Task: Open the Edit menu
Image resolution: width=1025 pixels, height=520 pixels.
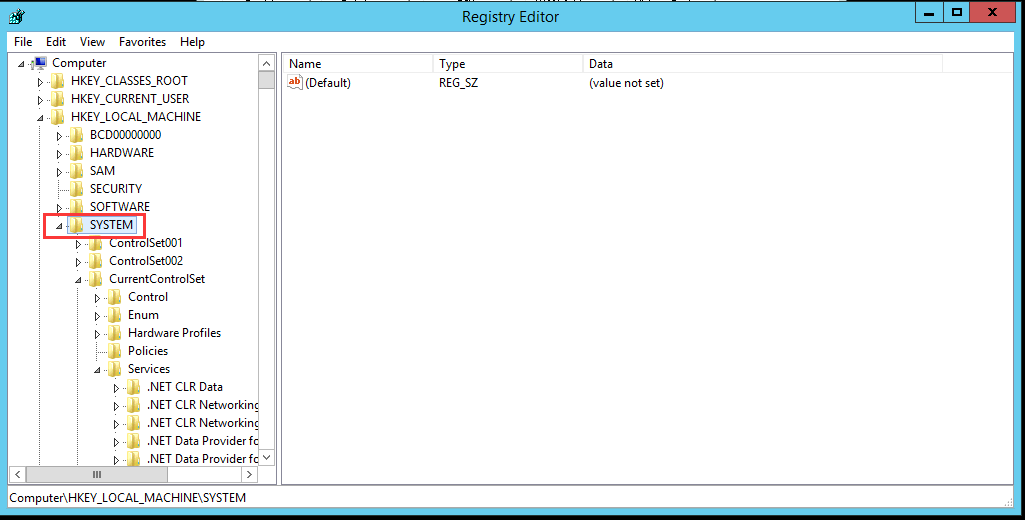Action: click(56, 42)
